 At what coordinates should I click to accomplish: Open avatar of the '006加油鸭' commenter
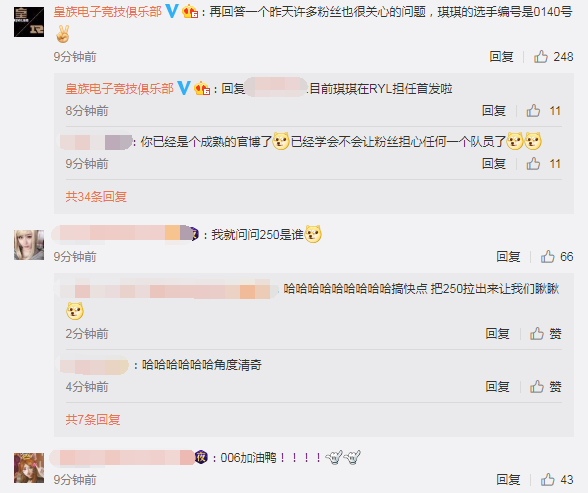29,468
